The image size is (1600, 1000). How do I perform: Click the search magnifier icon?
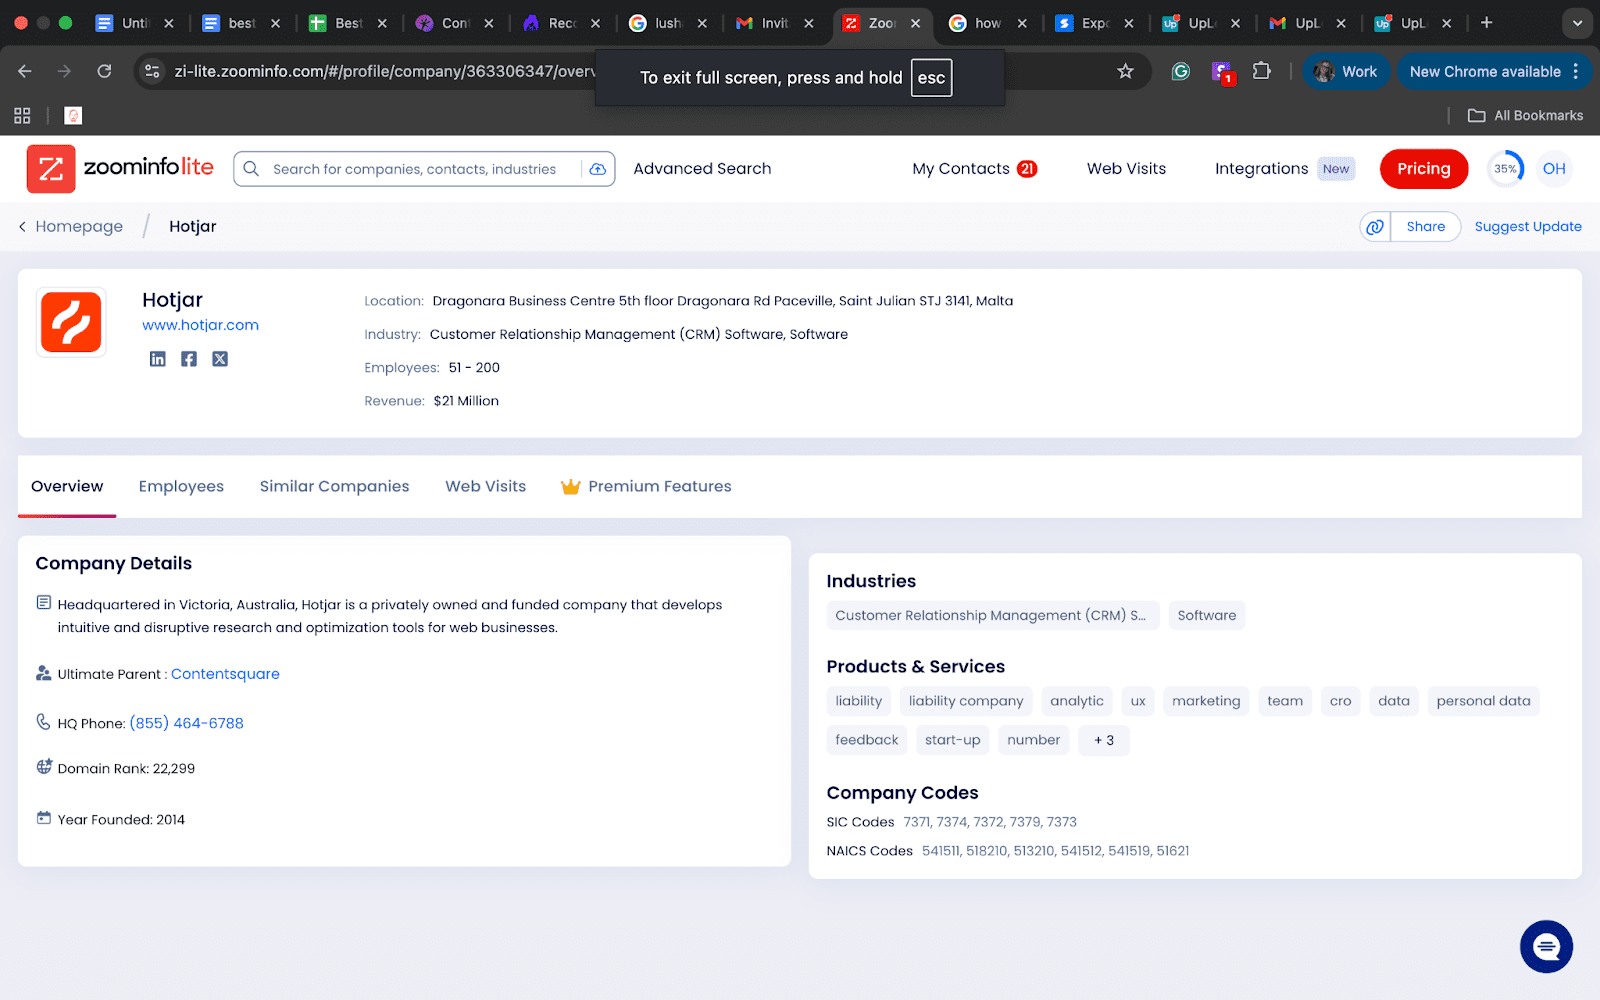(251, 168)
